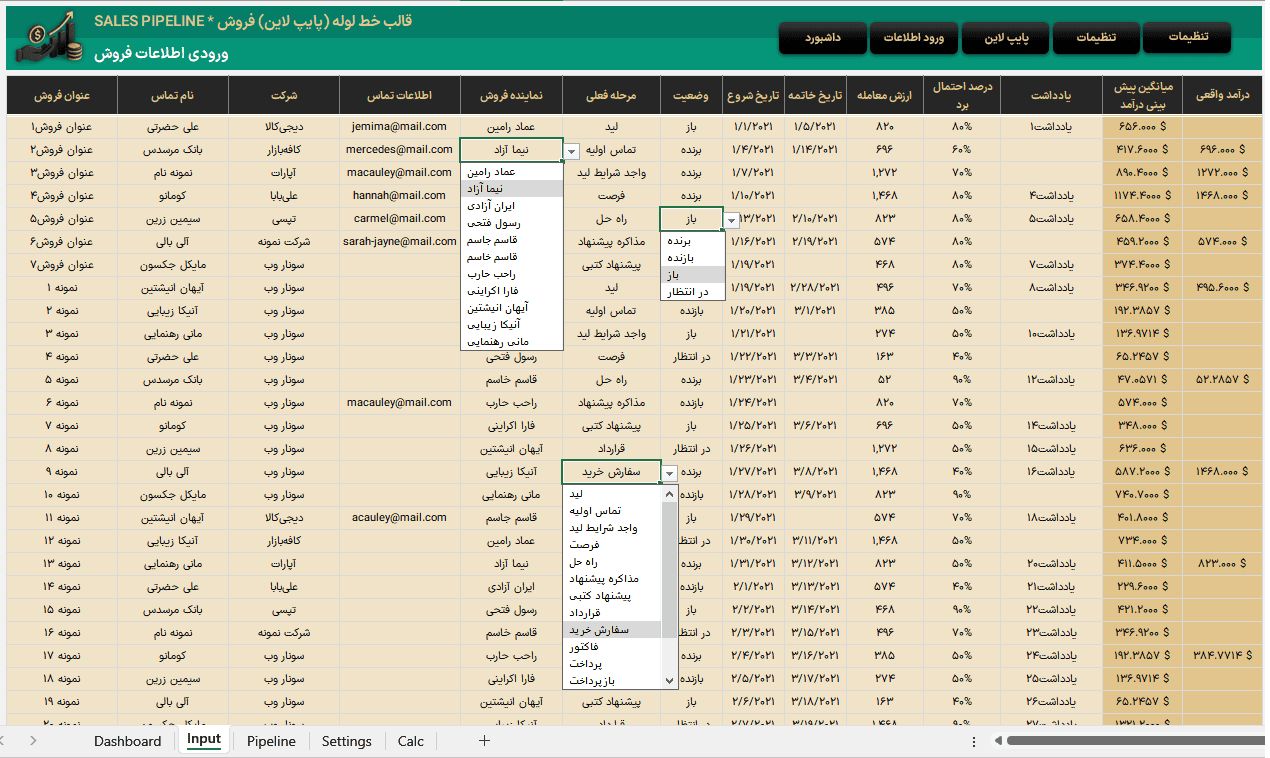1270x758 pixels.
Task: Choose مانی رهنمایی in sales rep dropdown list
Action: tap(512, 342)
